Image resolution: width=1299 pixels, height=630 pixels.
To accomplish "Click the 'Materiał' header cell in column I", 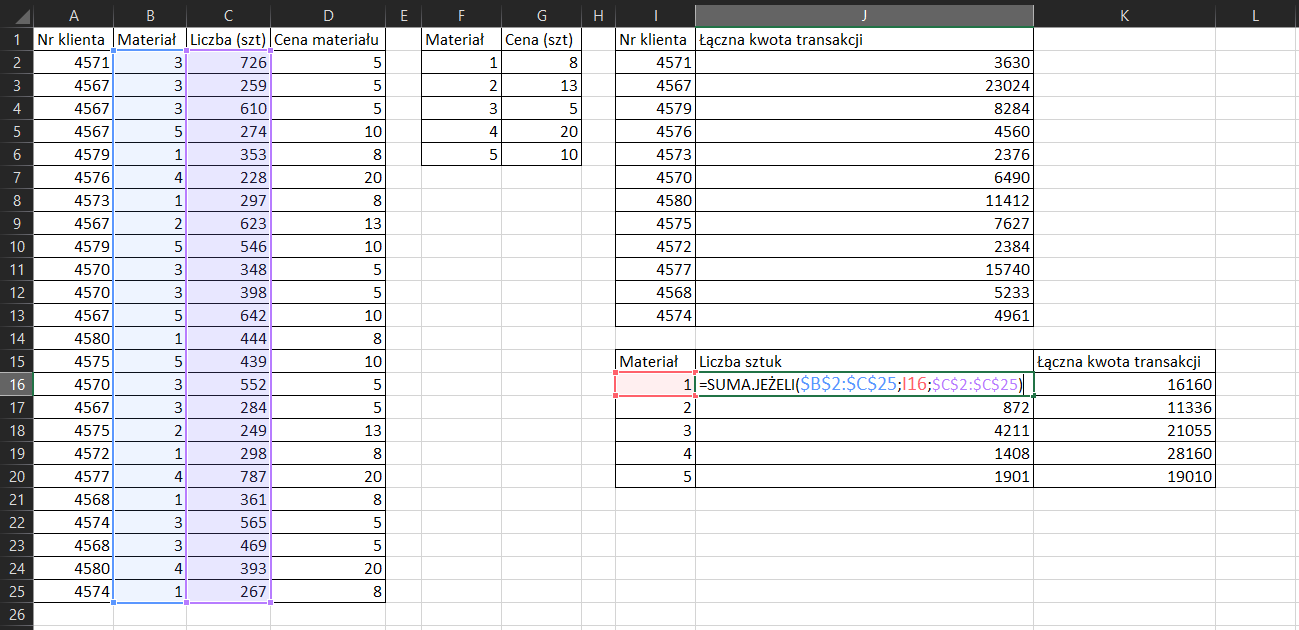I will pyautogui.click(x=656, y=362).
